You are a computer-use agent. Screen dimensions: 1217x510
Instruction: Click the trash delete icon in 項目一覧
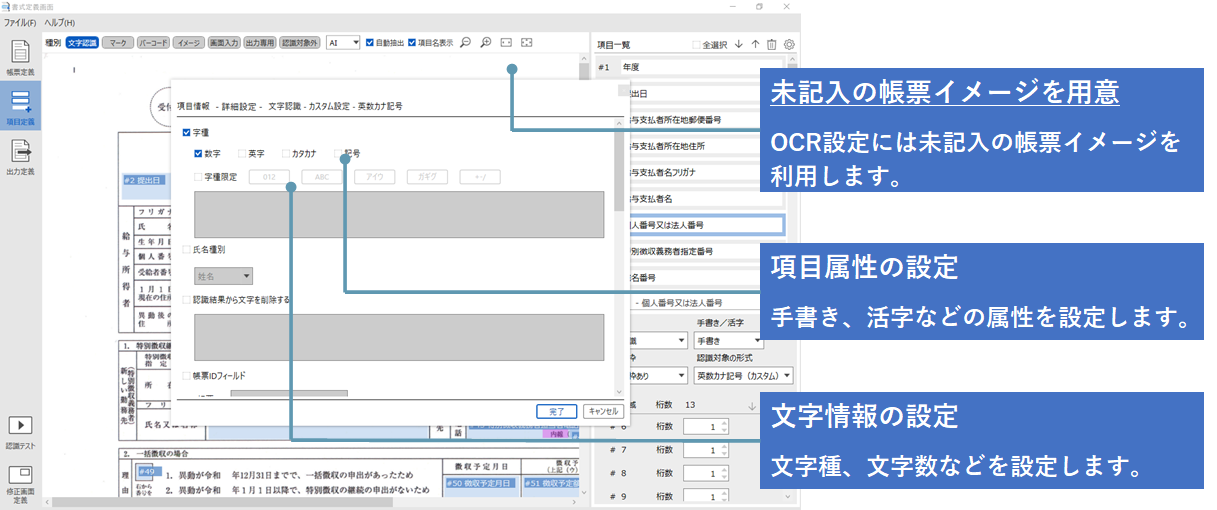(x=771, y=44)
